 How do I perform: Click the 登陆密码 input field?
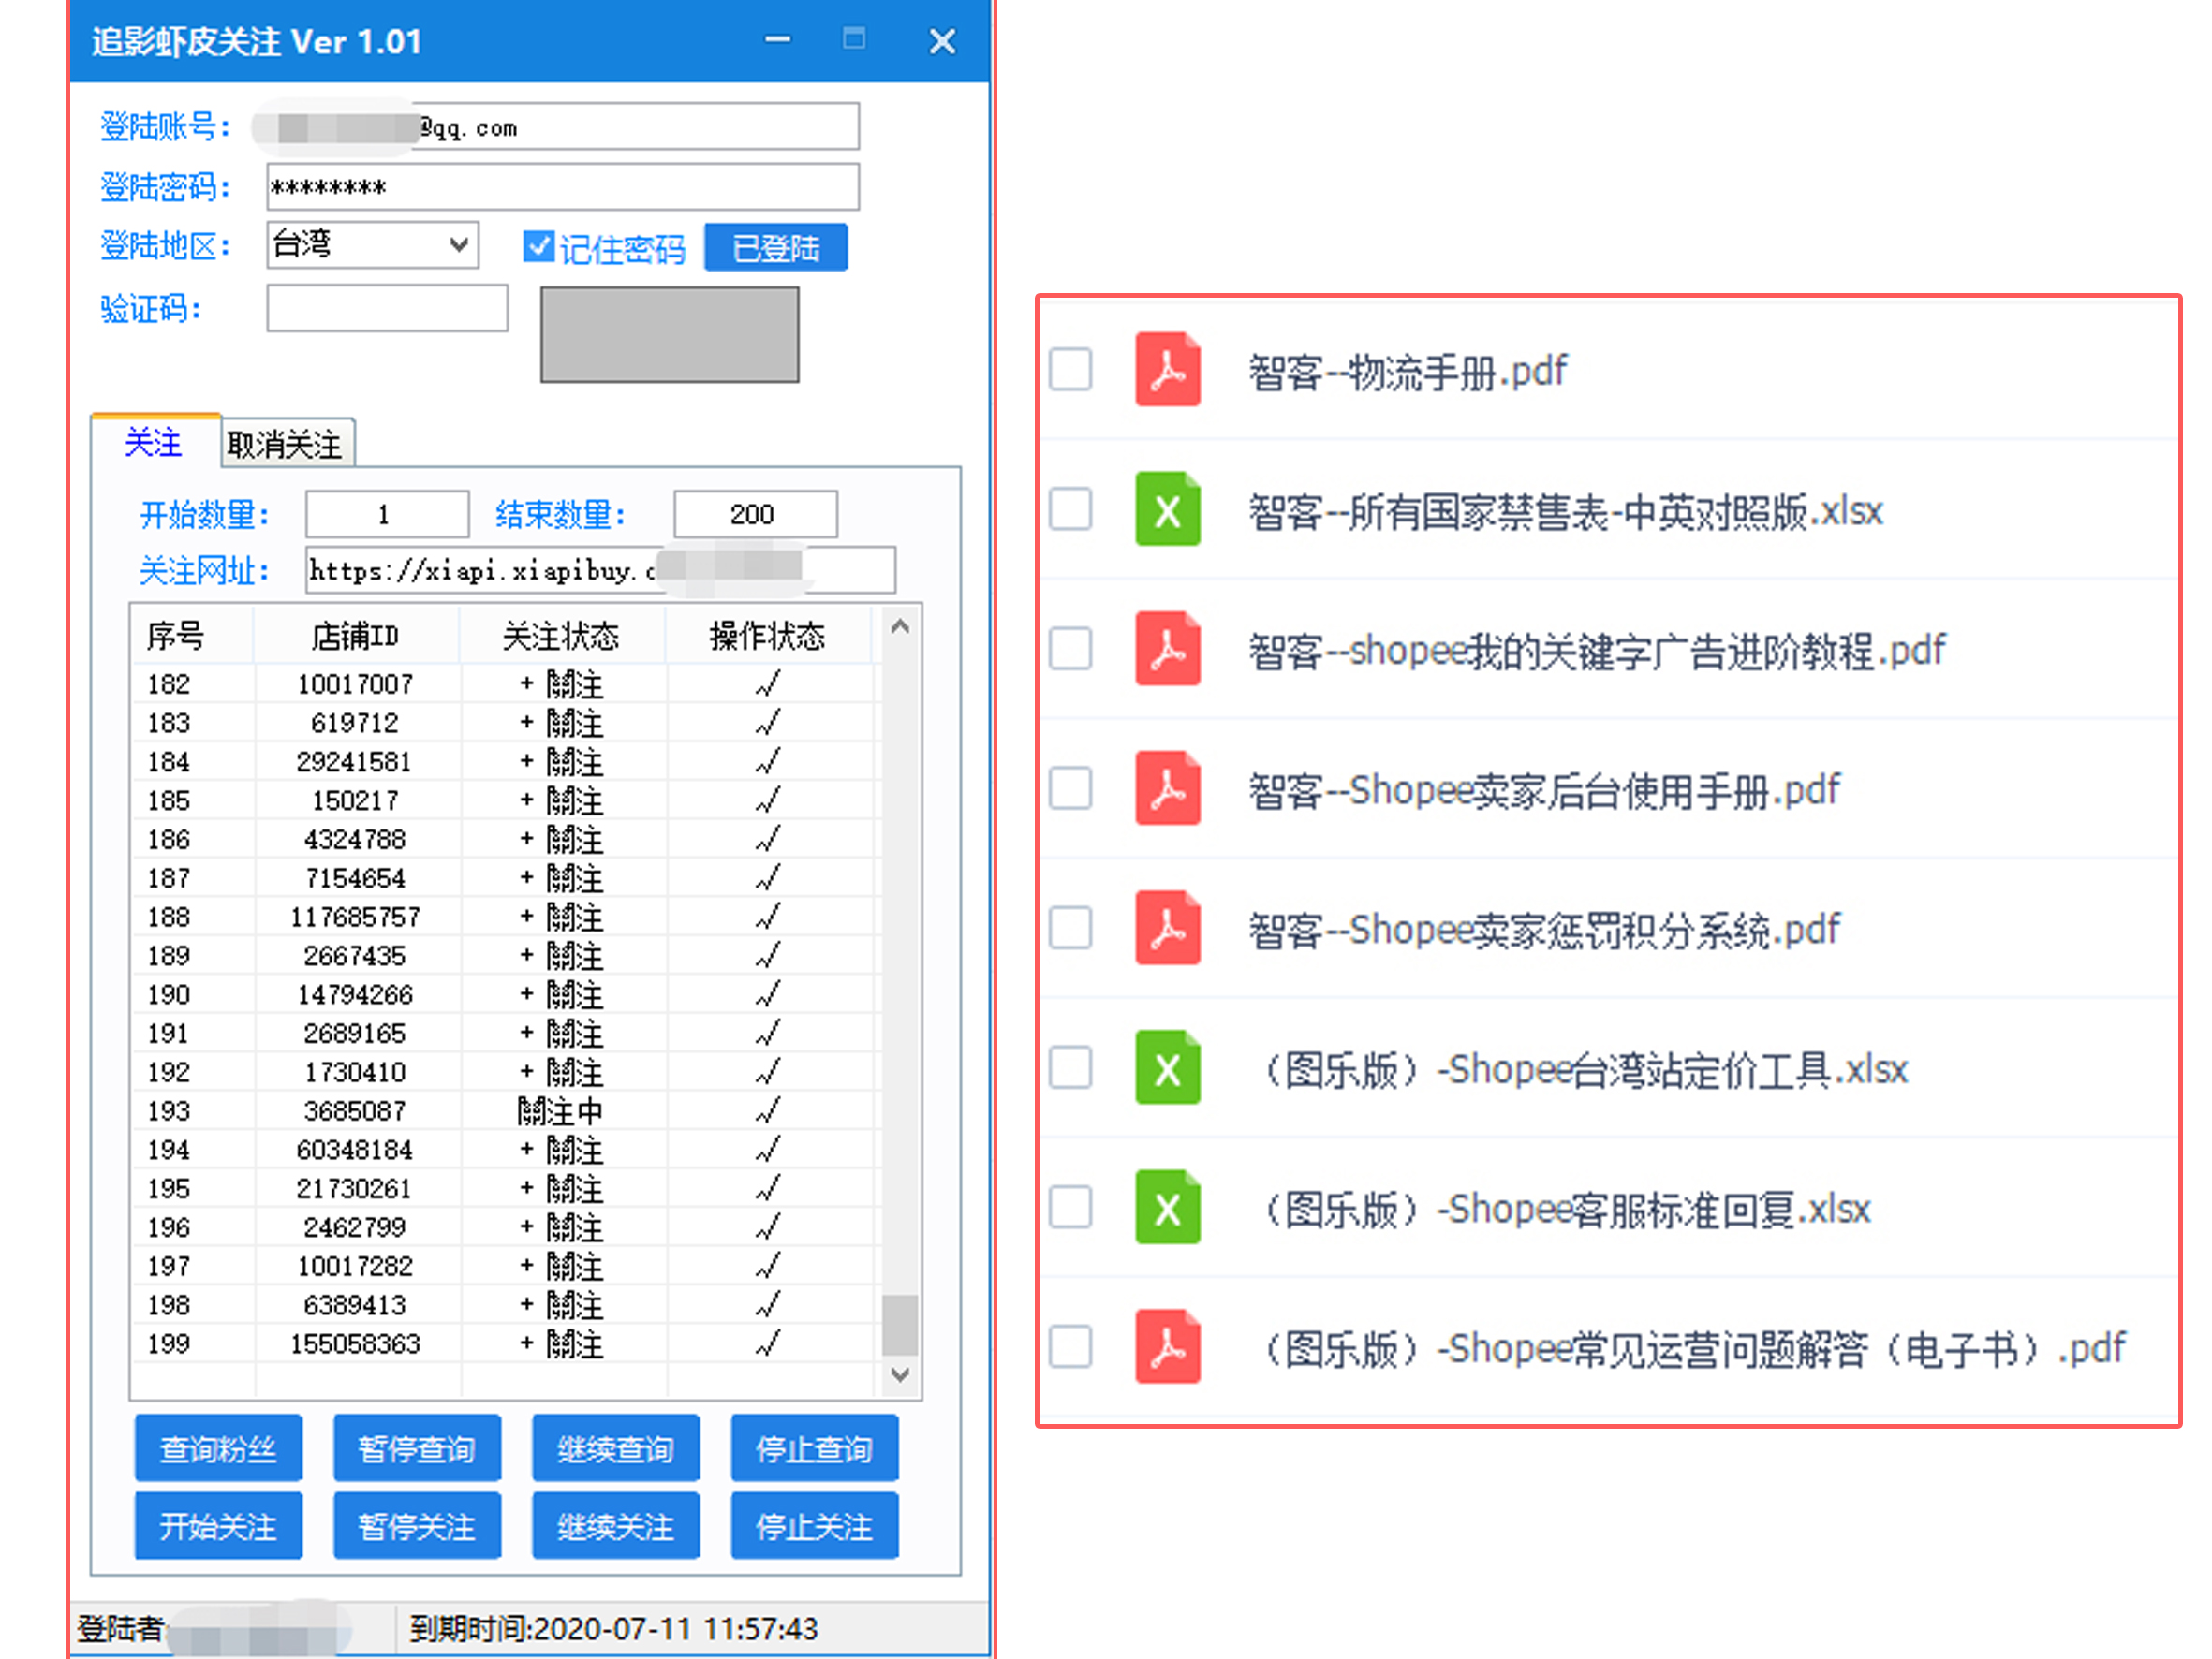563,187
